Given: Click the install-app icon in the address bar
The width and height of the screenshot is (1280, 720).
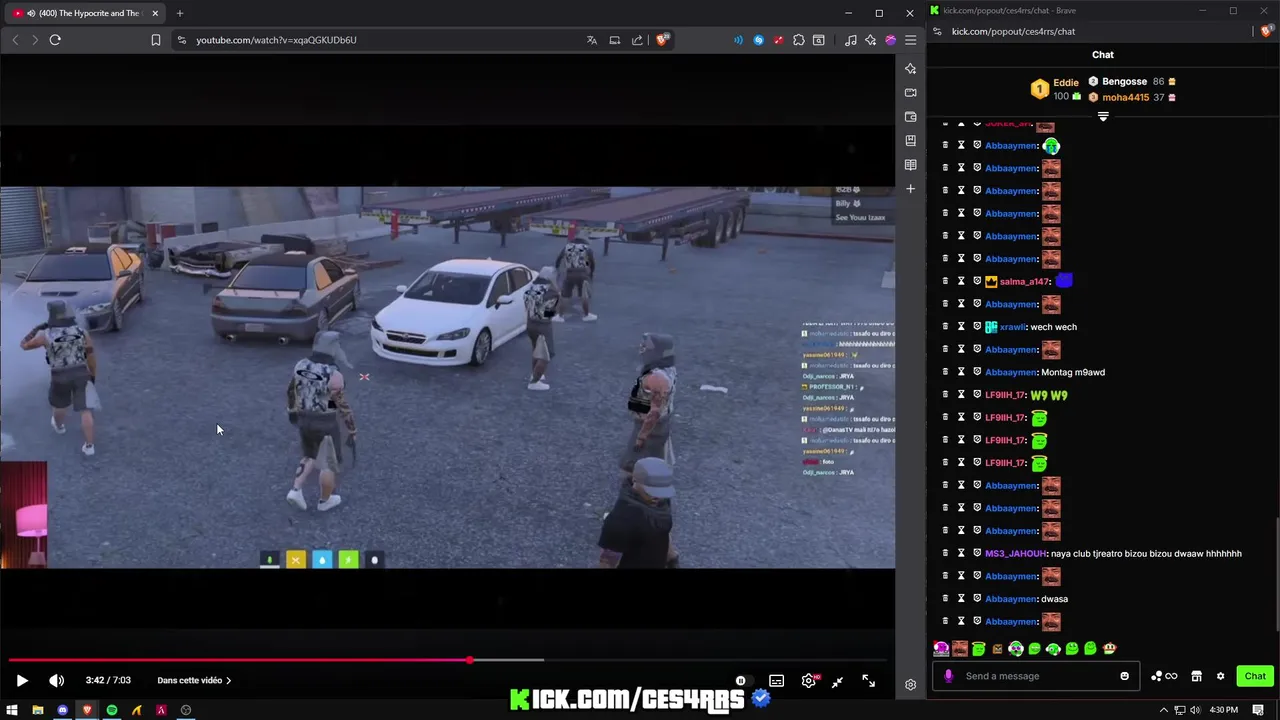Looking at the screenshot, I should pos(614,40).
